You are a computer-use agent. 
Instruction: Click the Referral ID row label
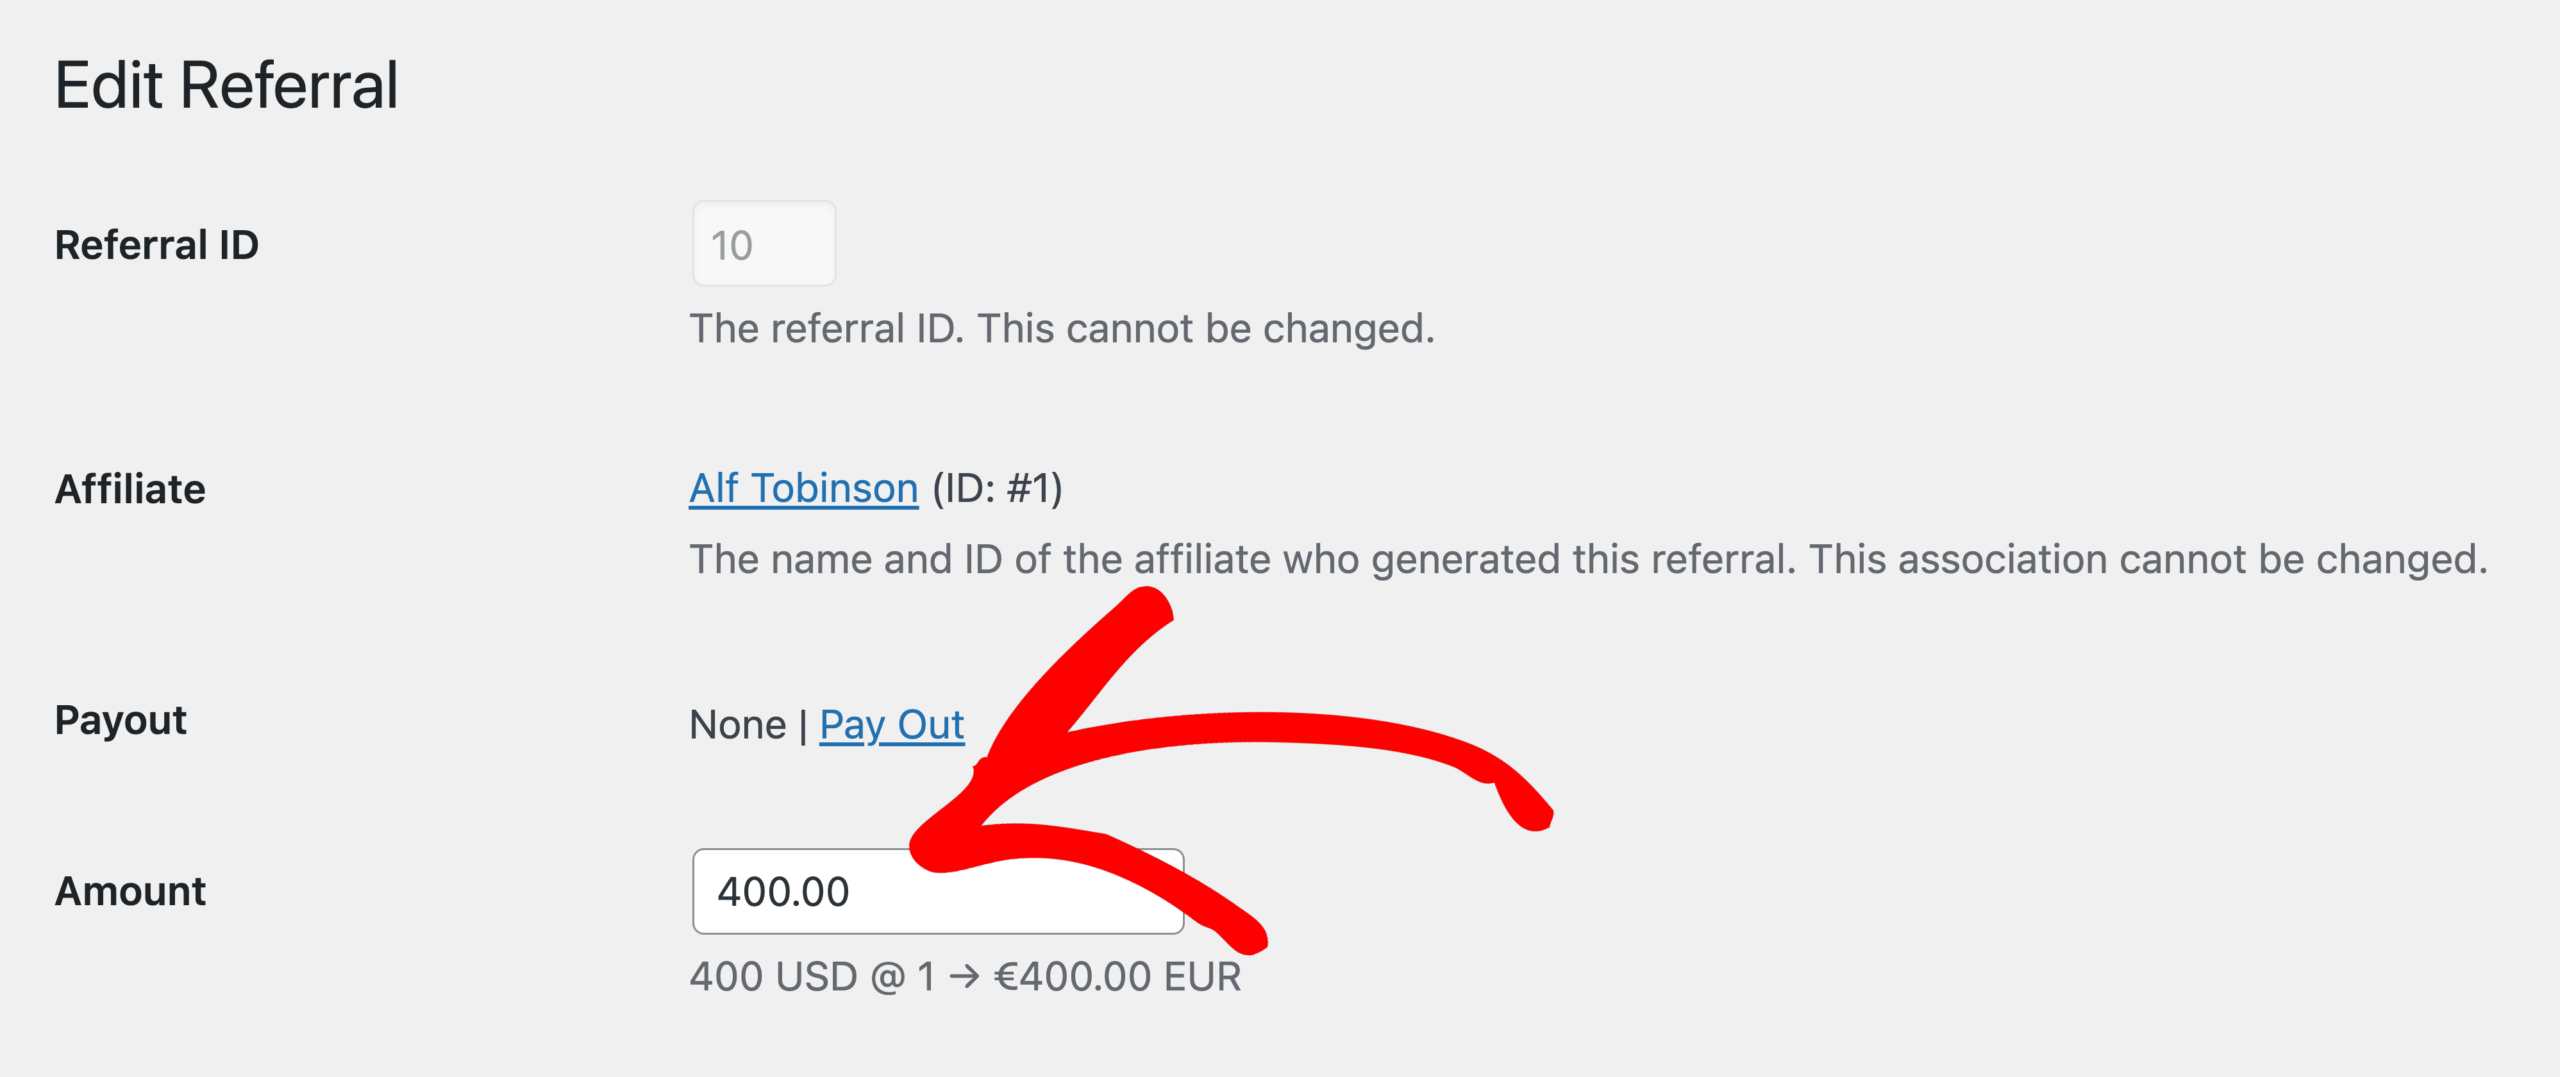point(157,245)
